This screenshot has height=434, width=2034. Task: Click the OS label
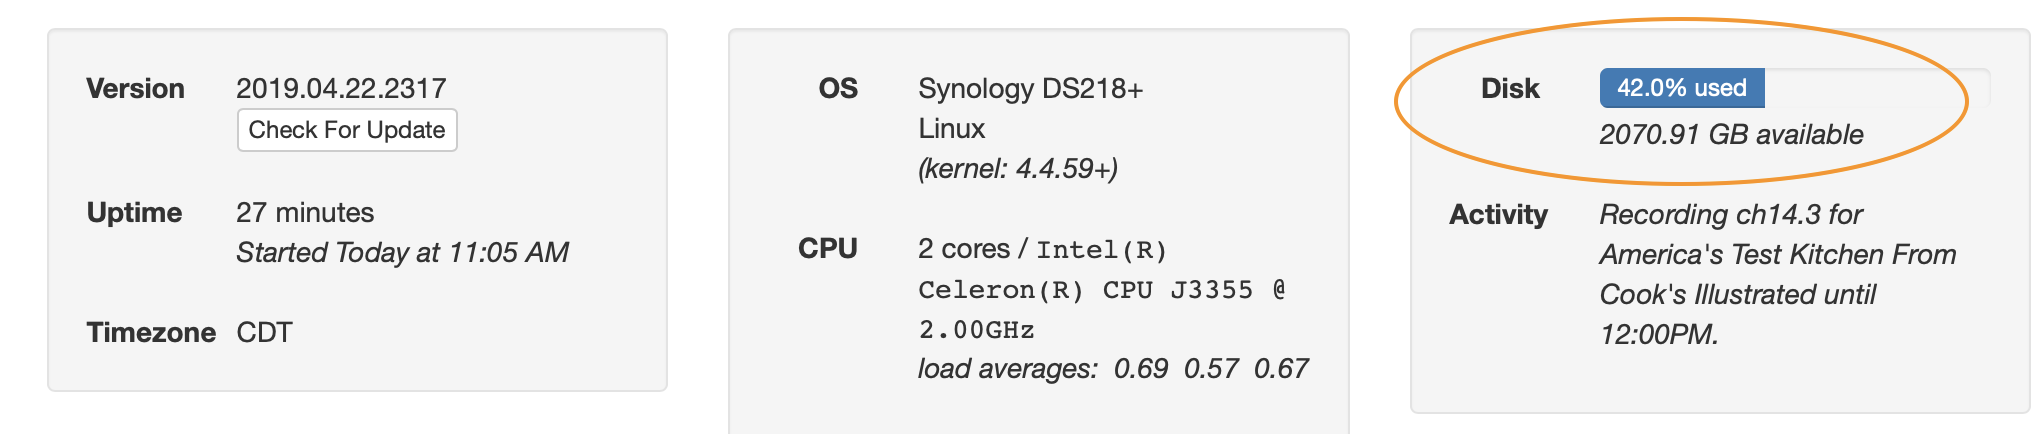click(x=838, y=88)
